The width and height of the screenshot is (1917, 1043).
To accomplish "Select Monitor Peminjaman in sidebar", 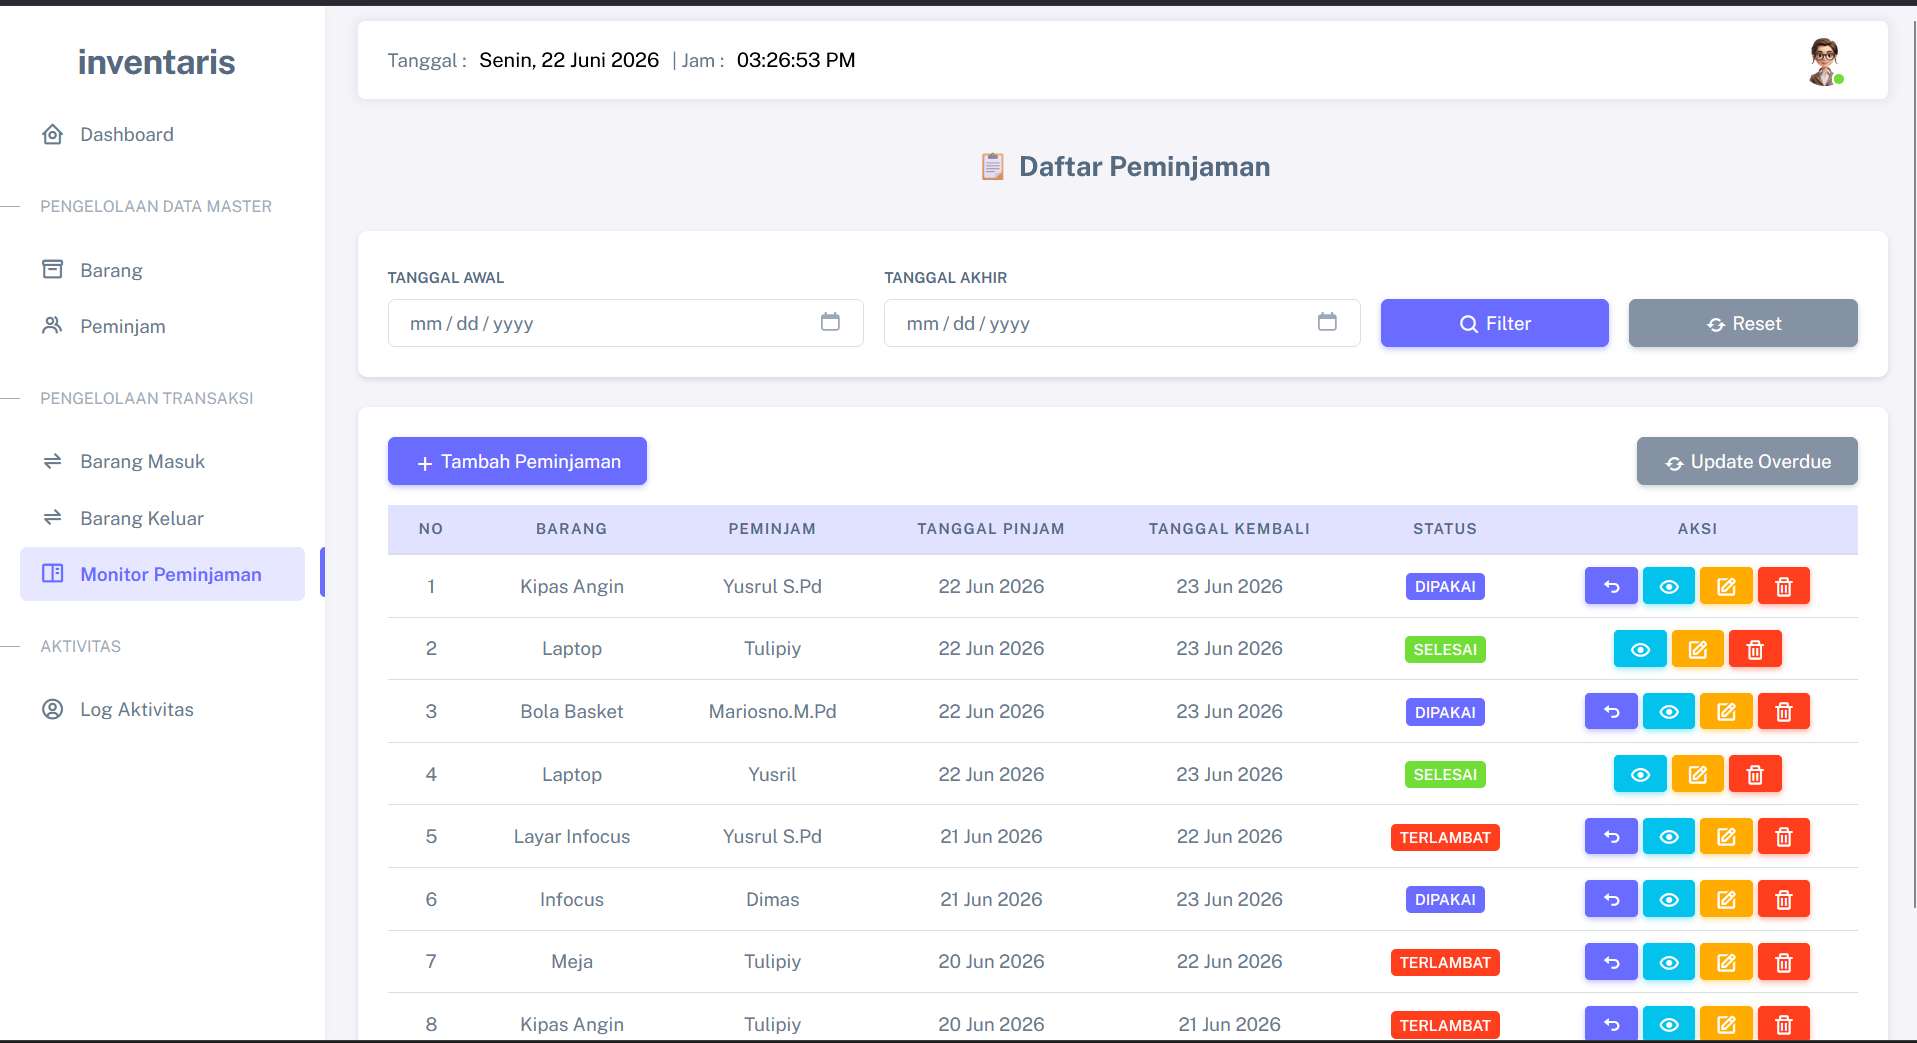I will (162, 574).
